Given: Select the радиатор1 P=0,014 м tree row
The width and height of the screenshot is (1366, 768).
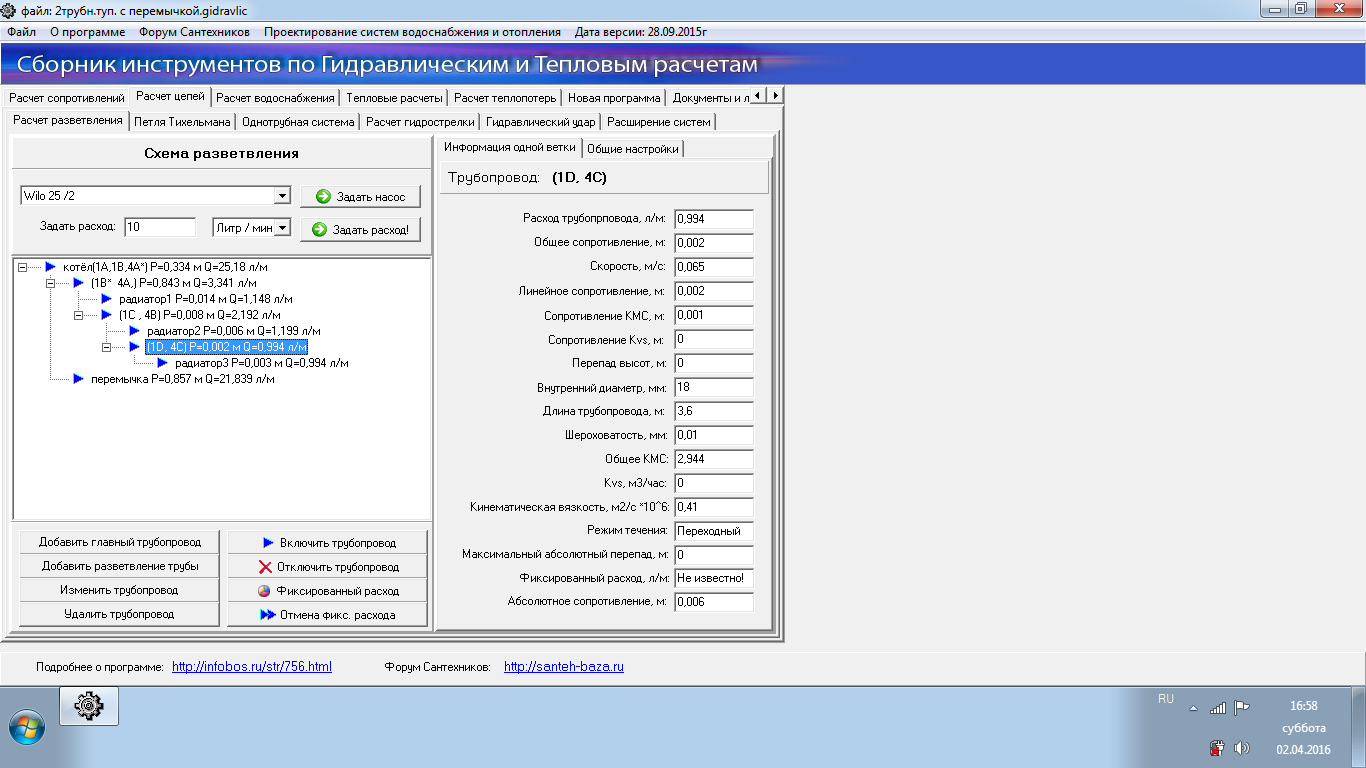Looking at the screenshot, I should [206, 299].
